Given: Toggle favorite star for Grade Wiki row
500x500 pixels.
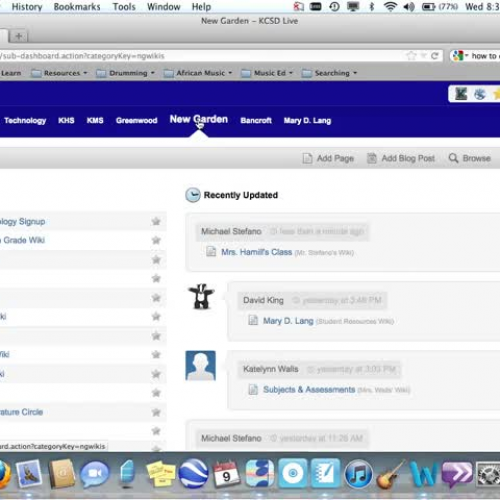Looking at the screenshot, I should point(156,240).
